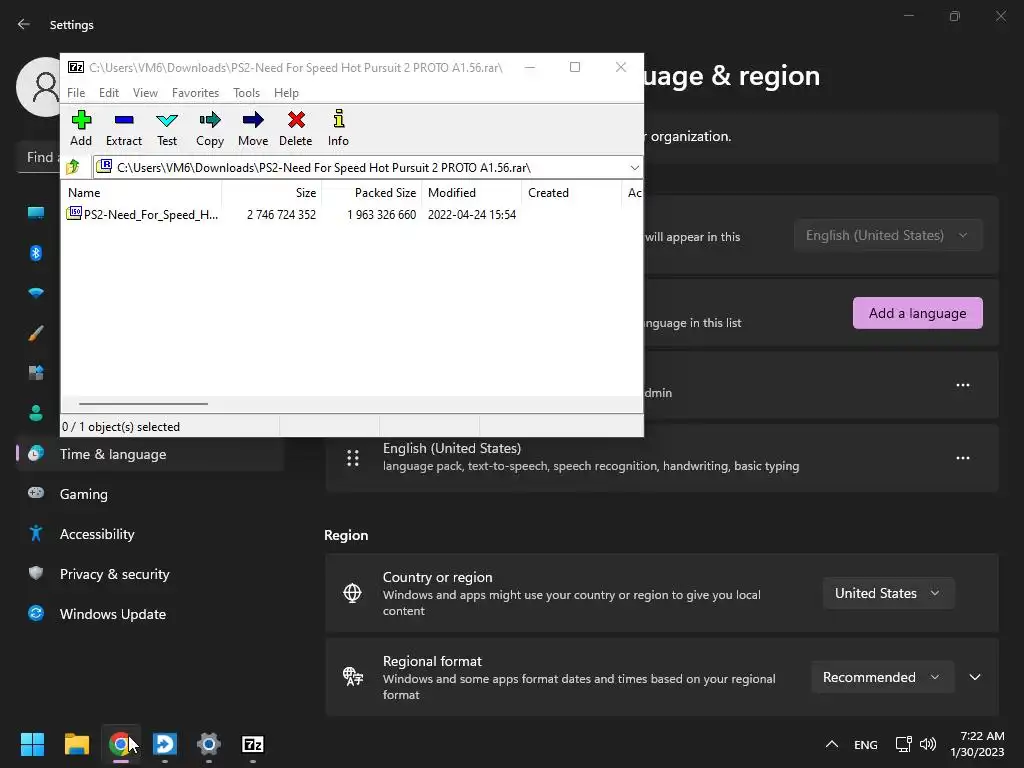Run the Test archive tool in 7-Zip
Screen dimensions: 1024x768
(x=167, y=129)
